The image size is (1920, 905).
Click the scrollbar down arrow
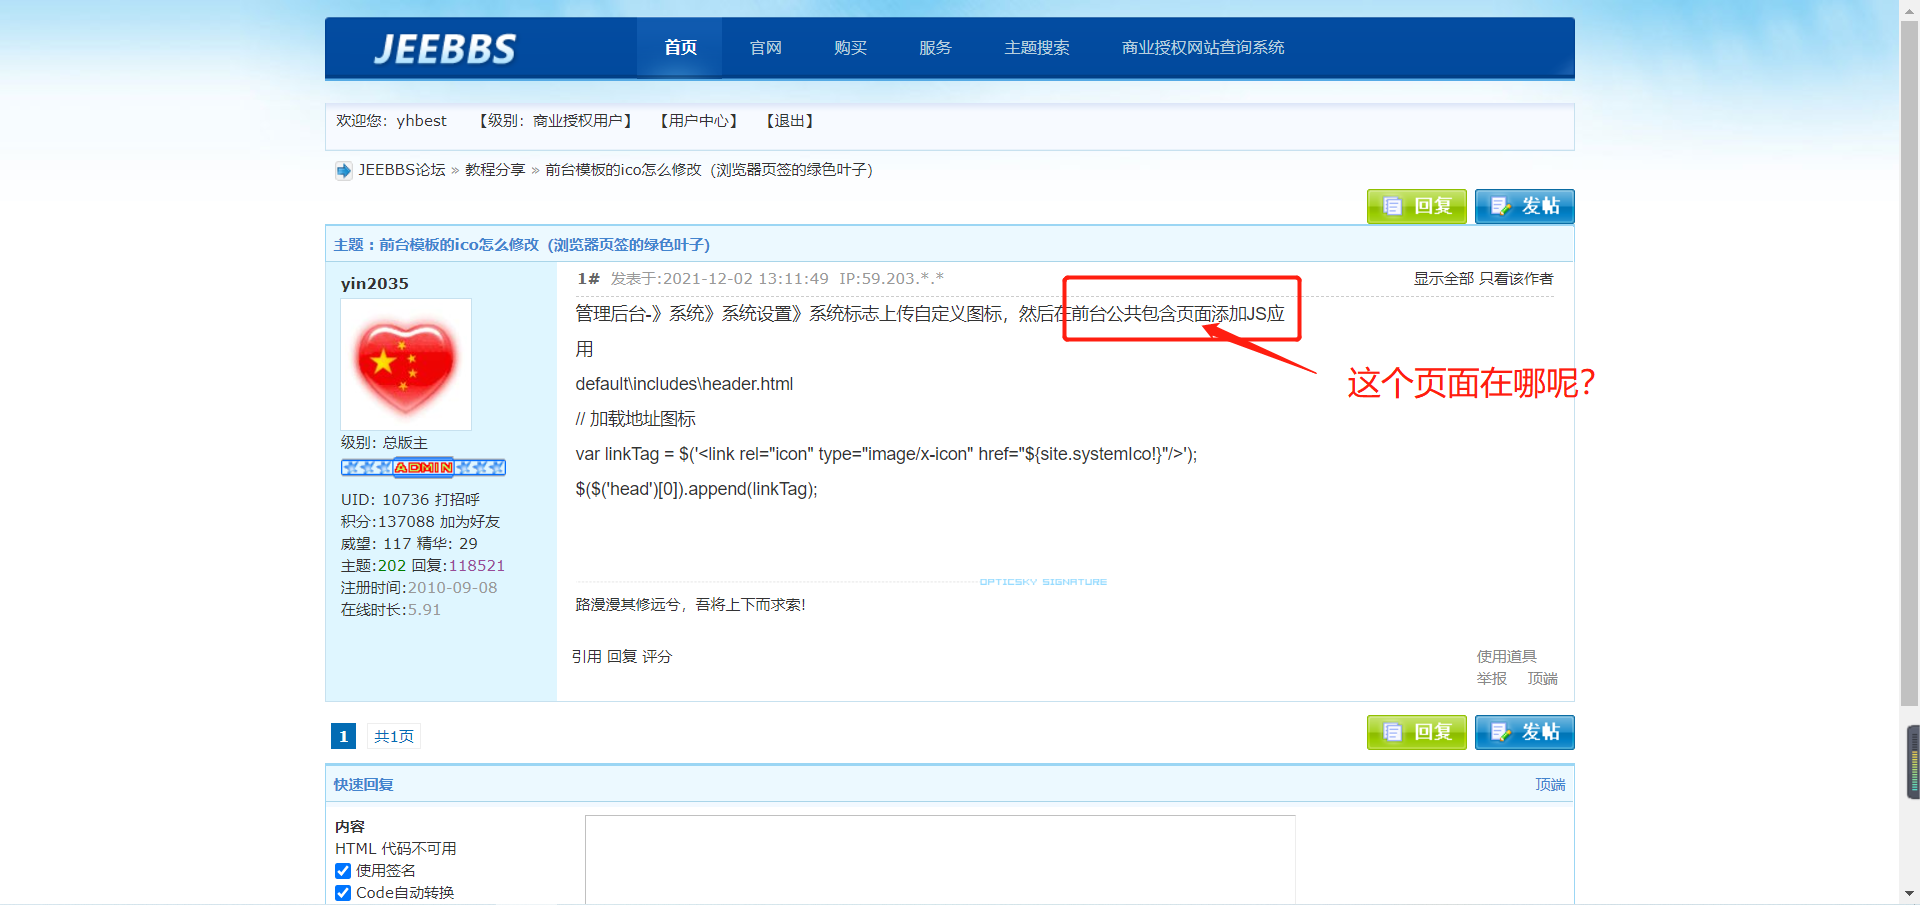point(1910,894)
